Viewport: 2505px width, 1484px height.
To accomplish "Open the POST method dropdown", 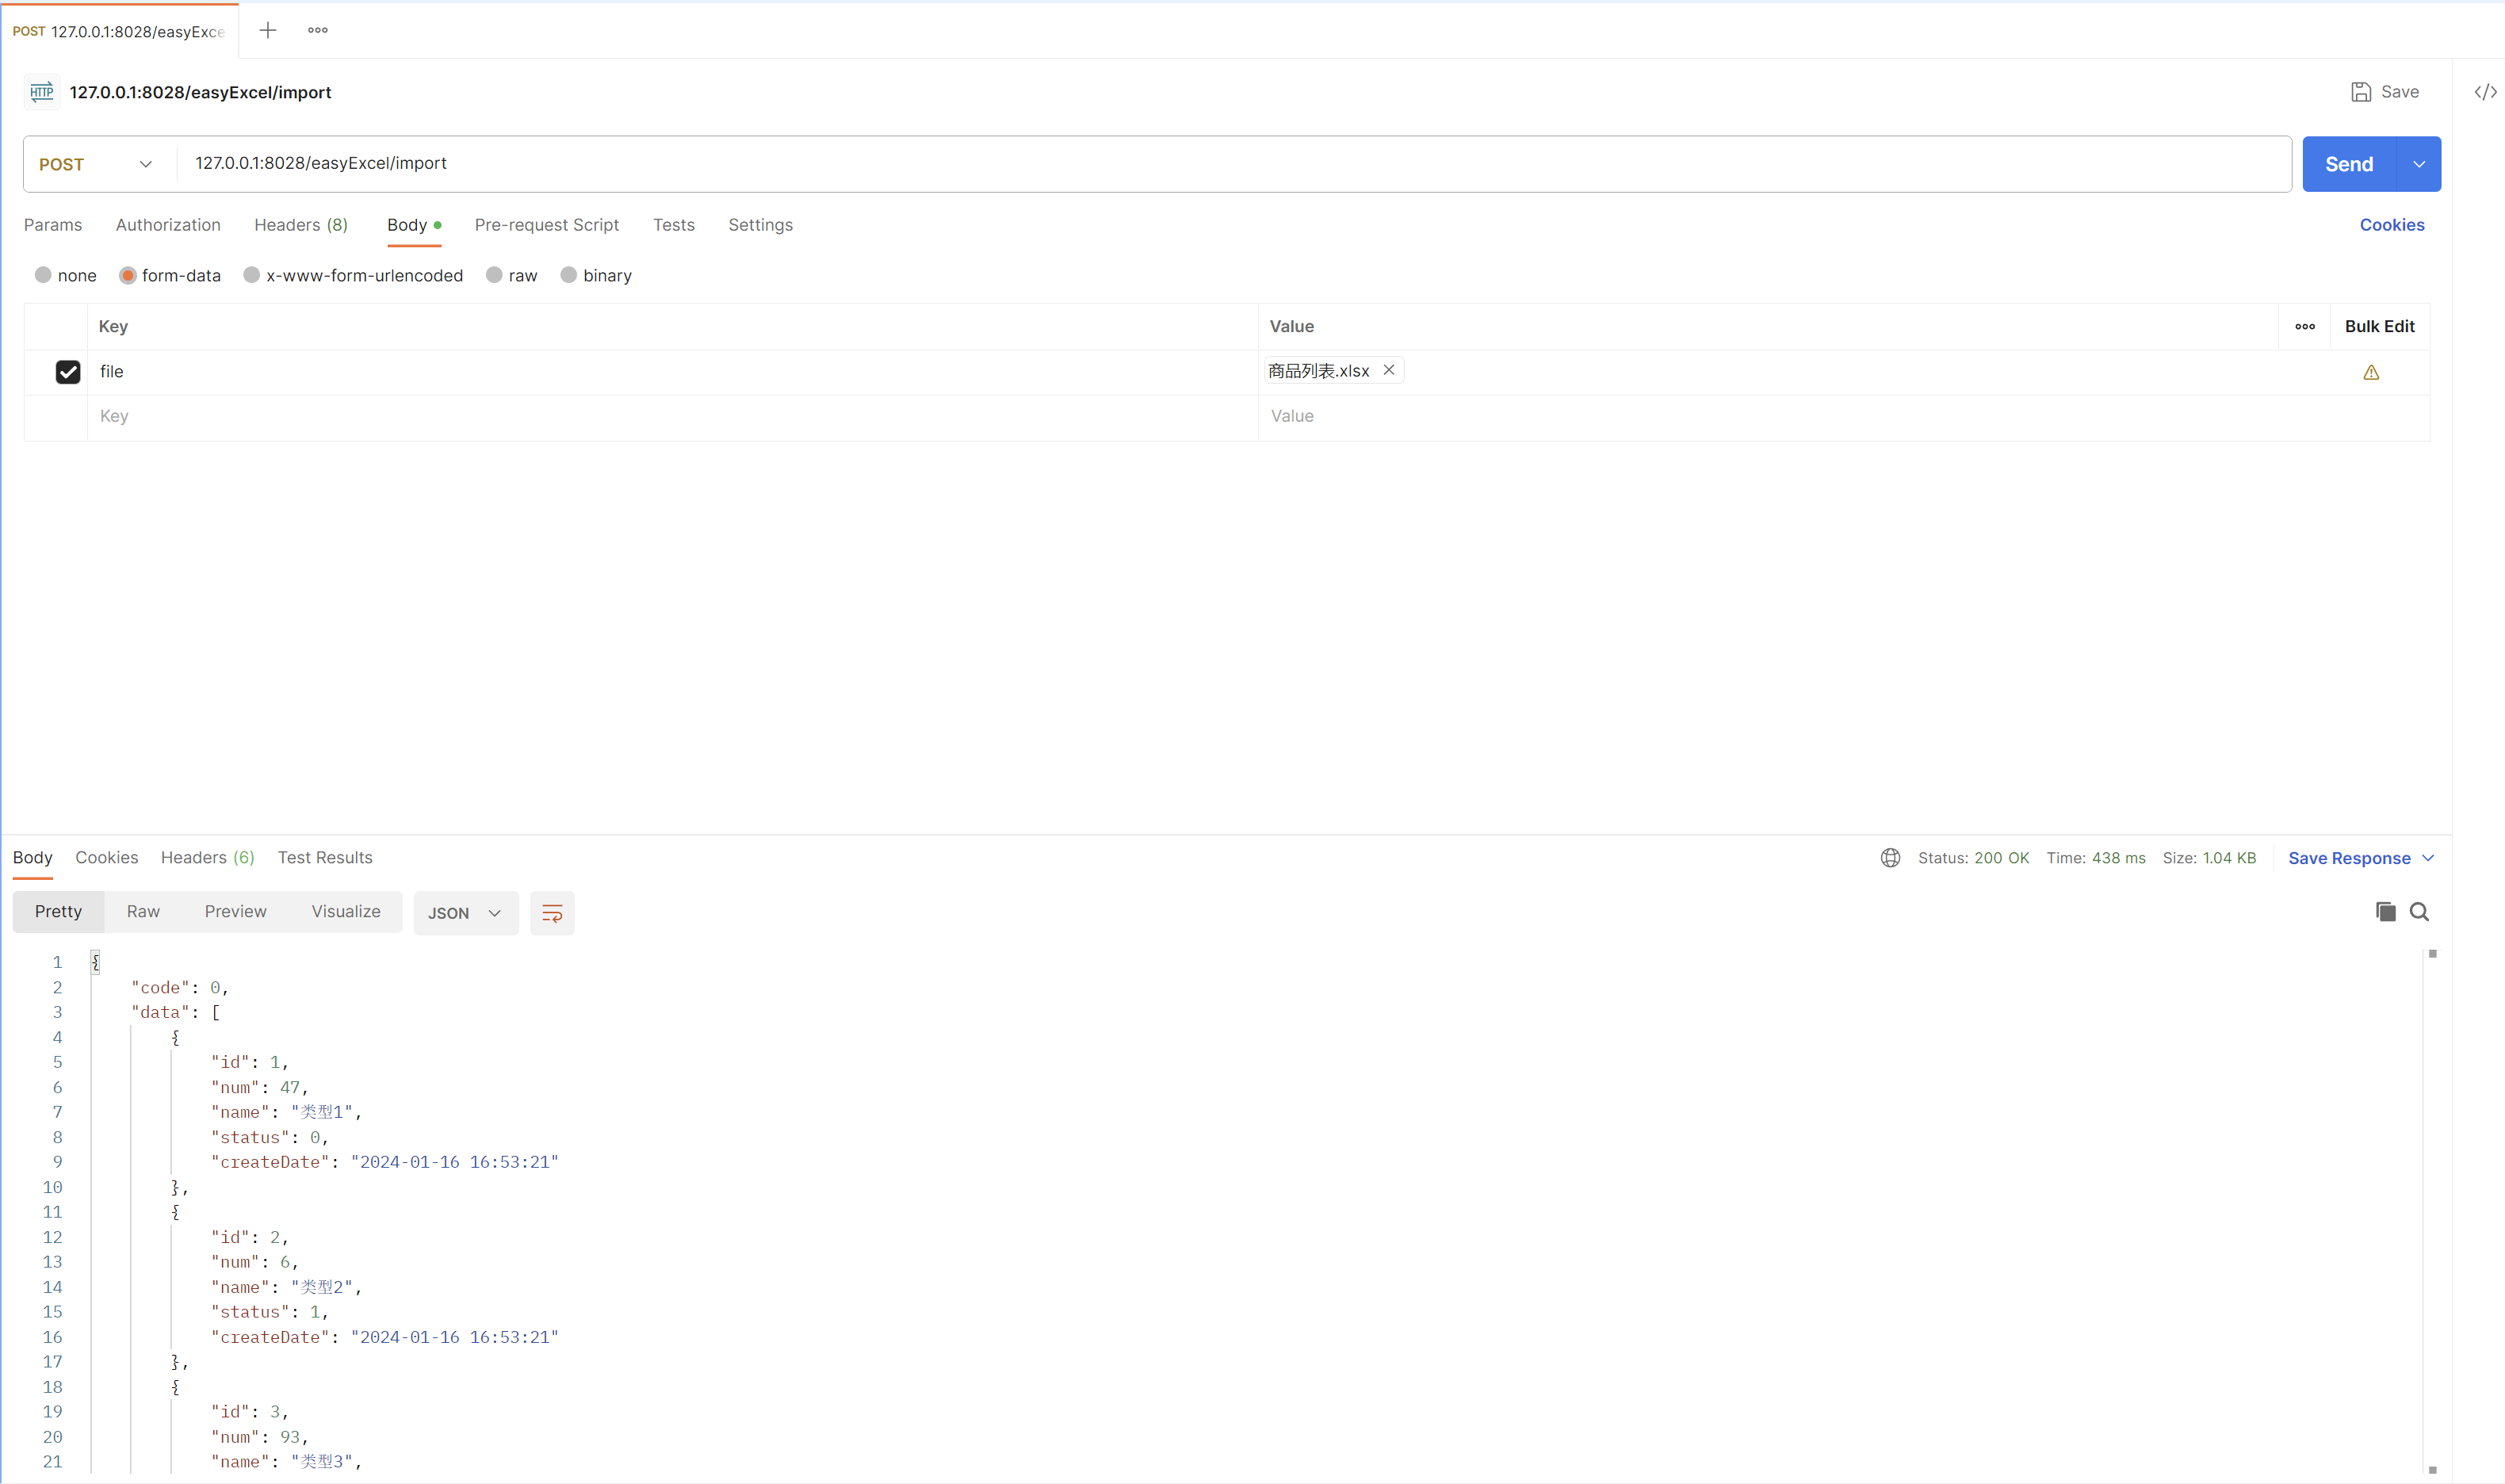I will (x=96, y=164).
